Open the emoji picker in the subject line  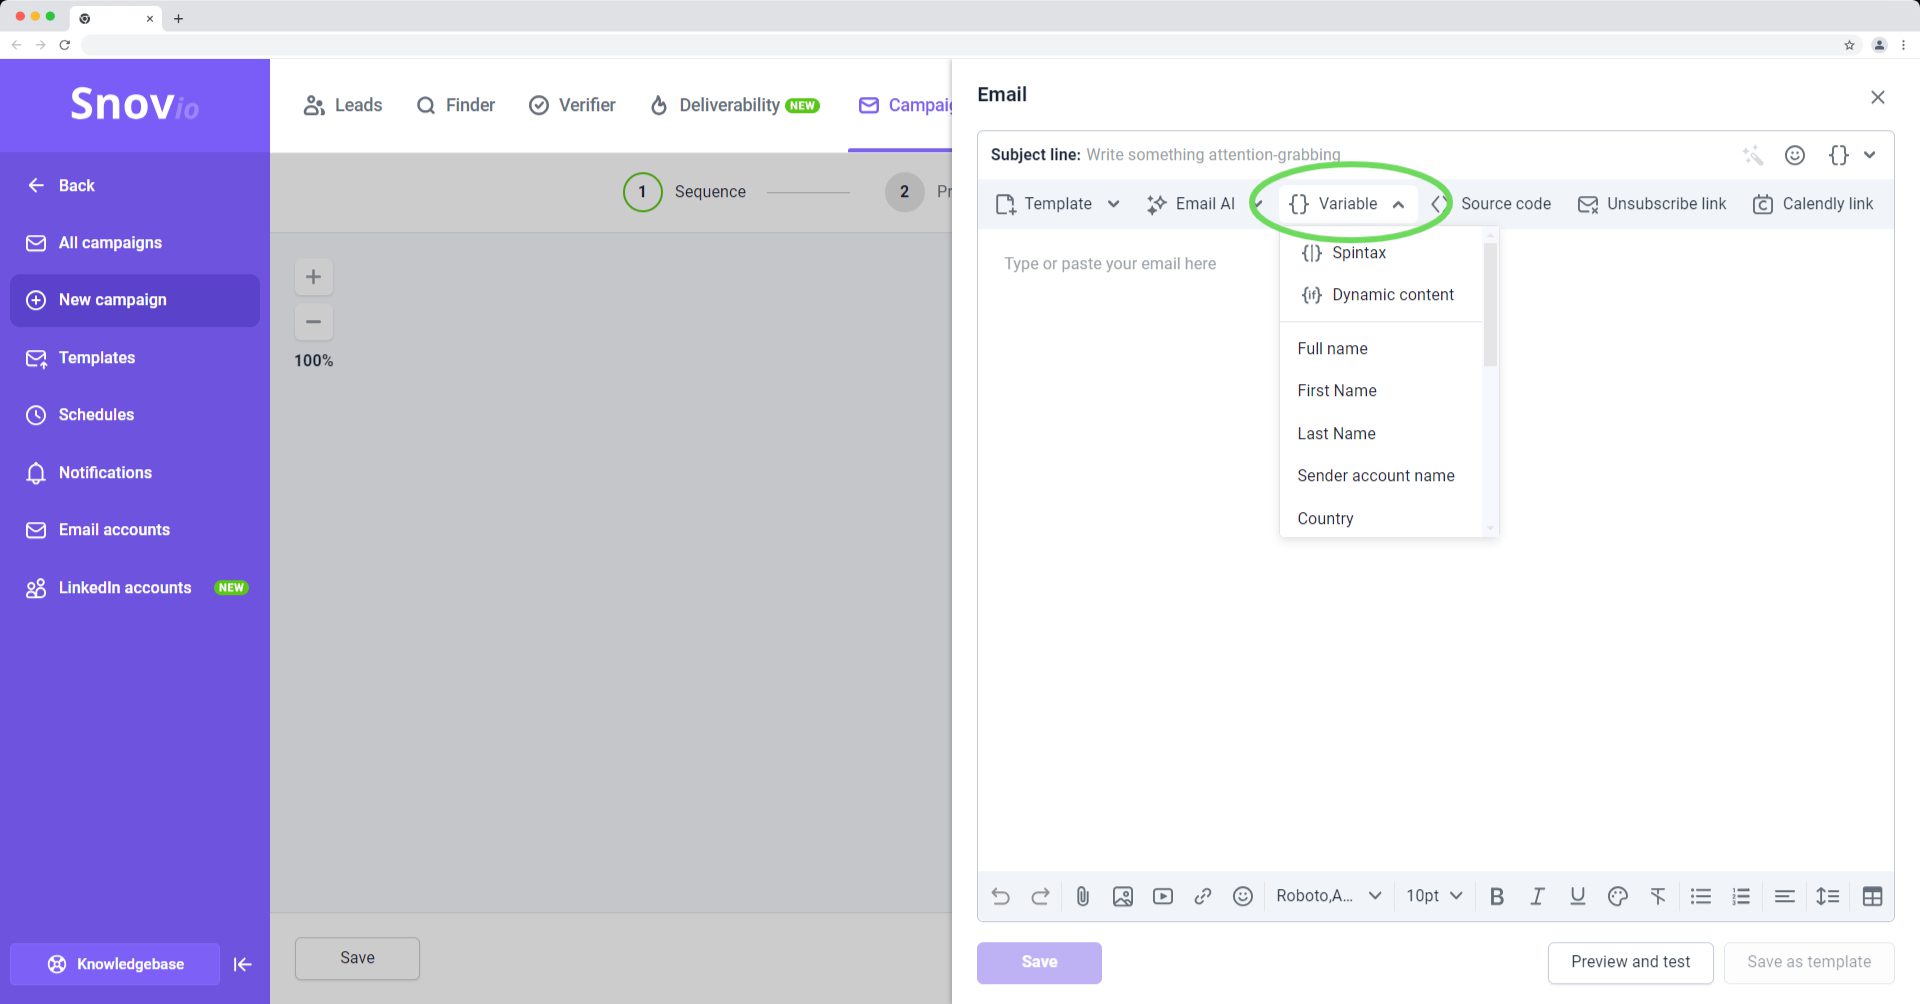[x=1794, y=155]
